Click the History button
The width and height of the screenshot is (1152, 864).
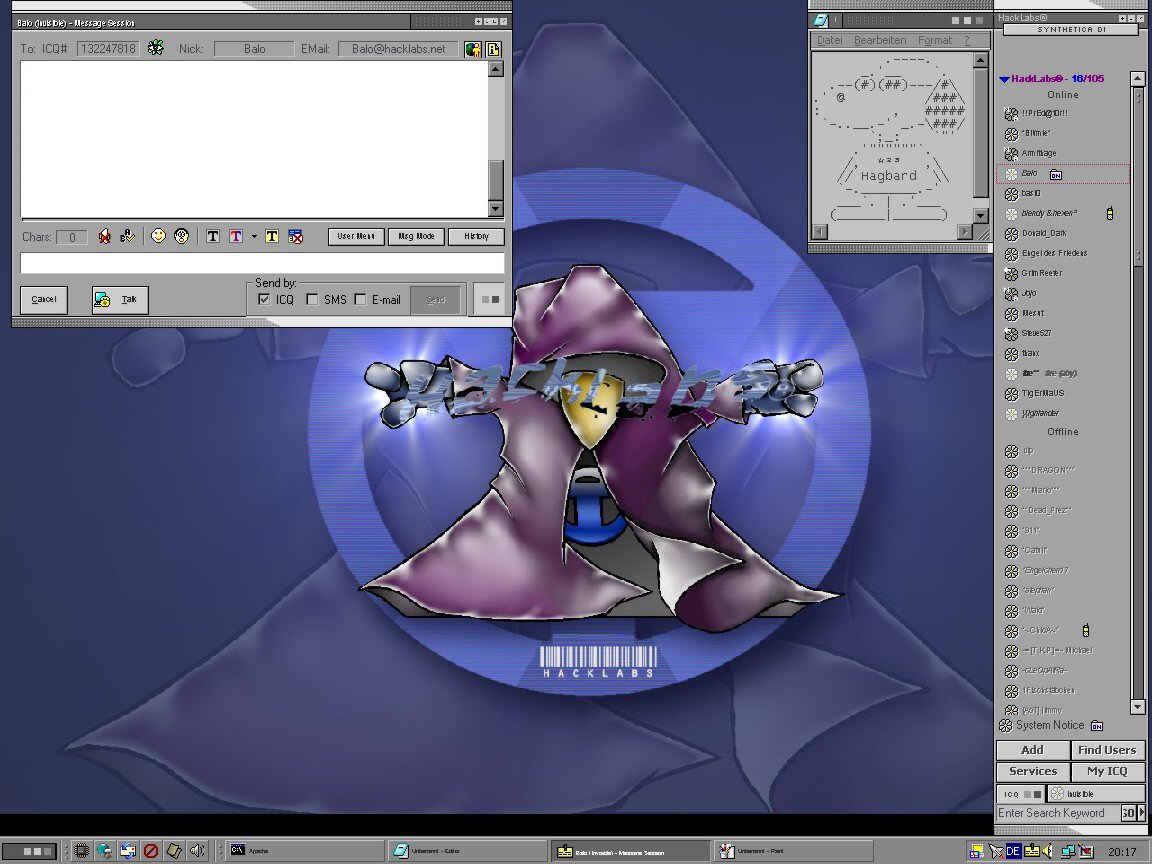tap(476, 237)
